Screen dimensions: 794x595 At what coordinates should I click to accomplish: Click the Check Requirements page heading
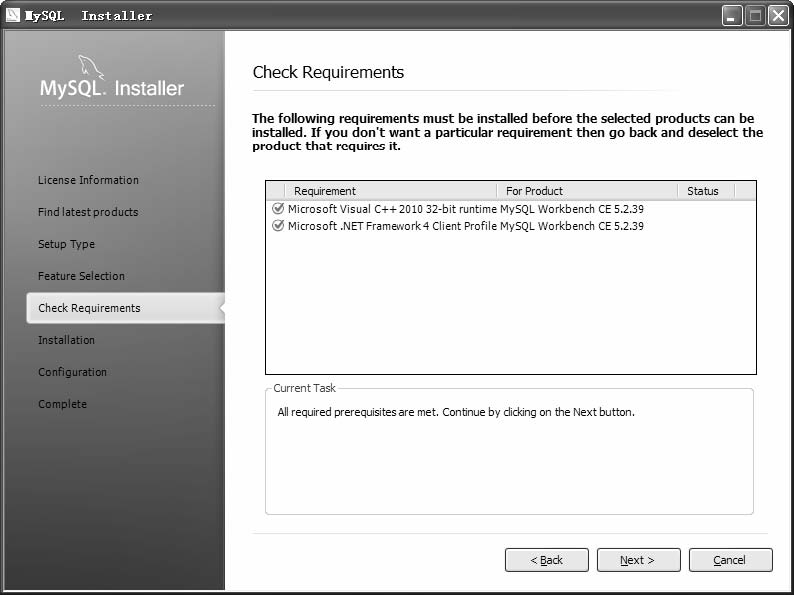328,72
